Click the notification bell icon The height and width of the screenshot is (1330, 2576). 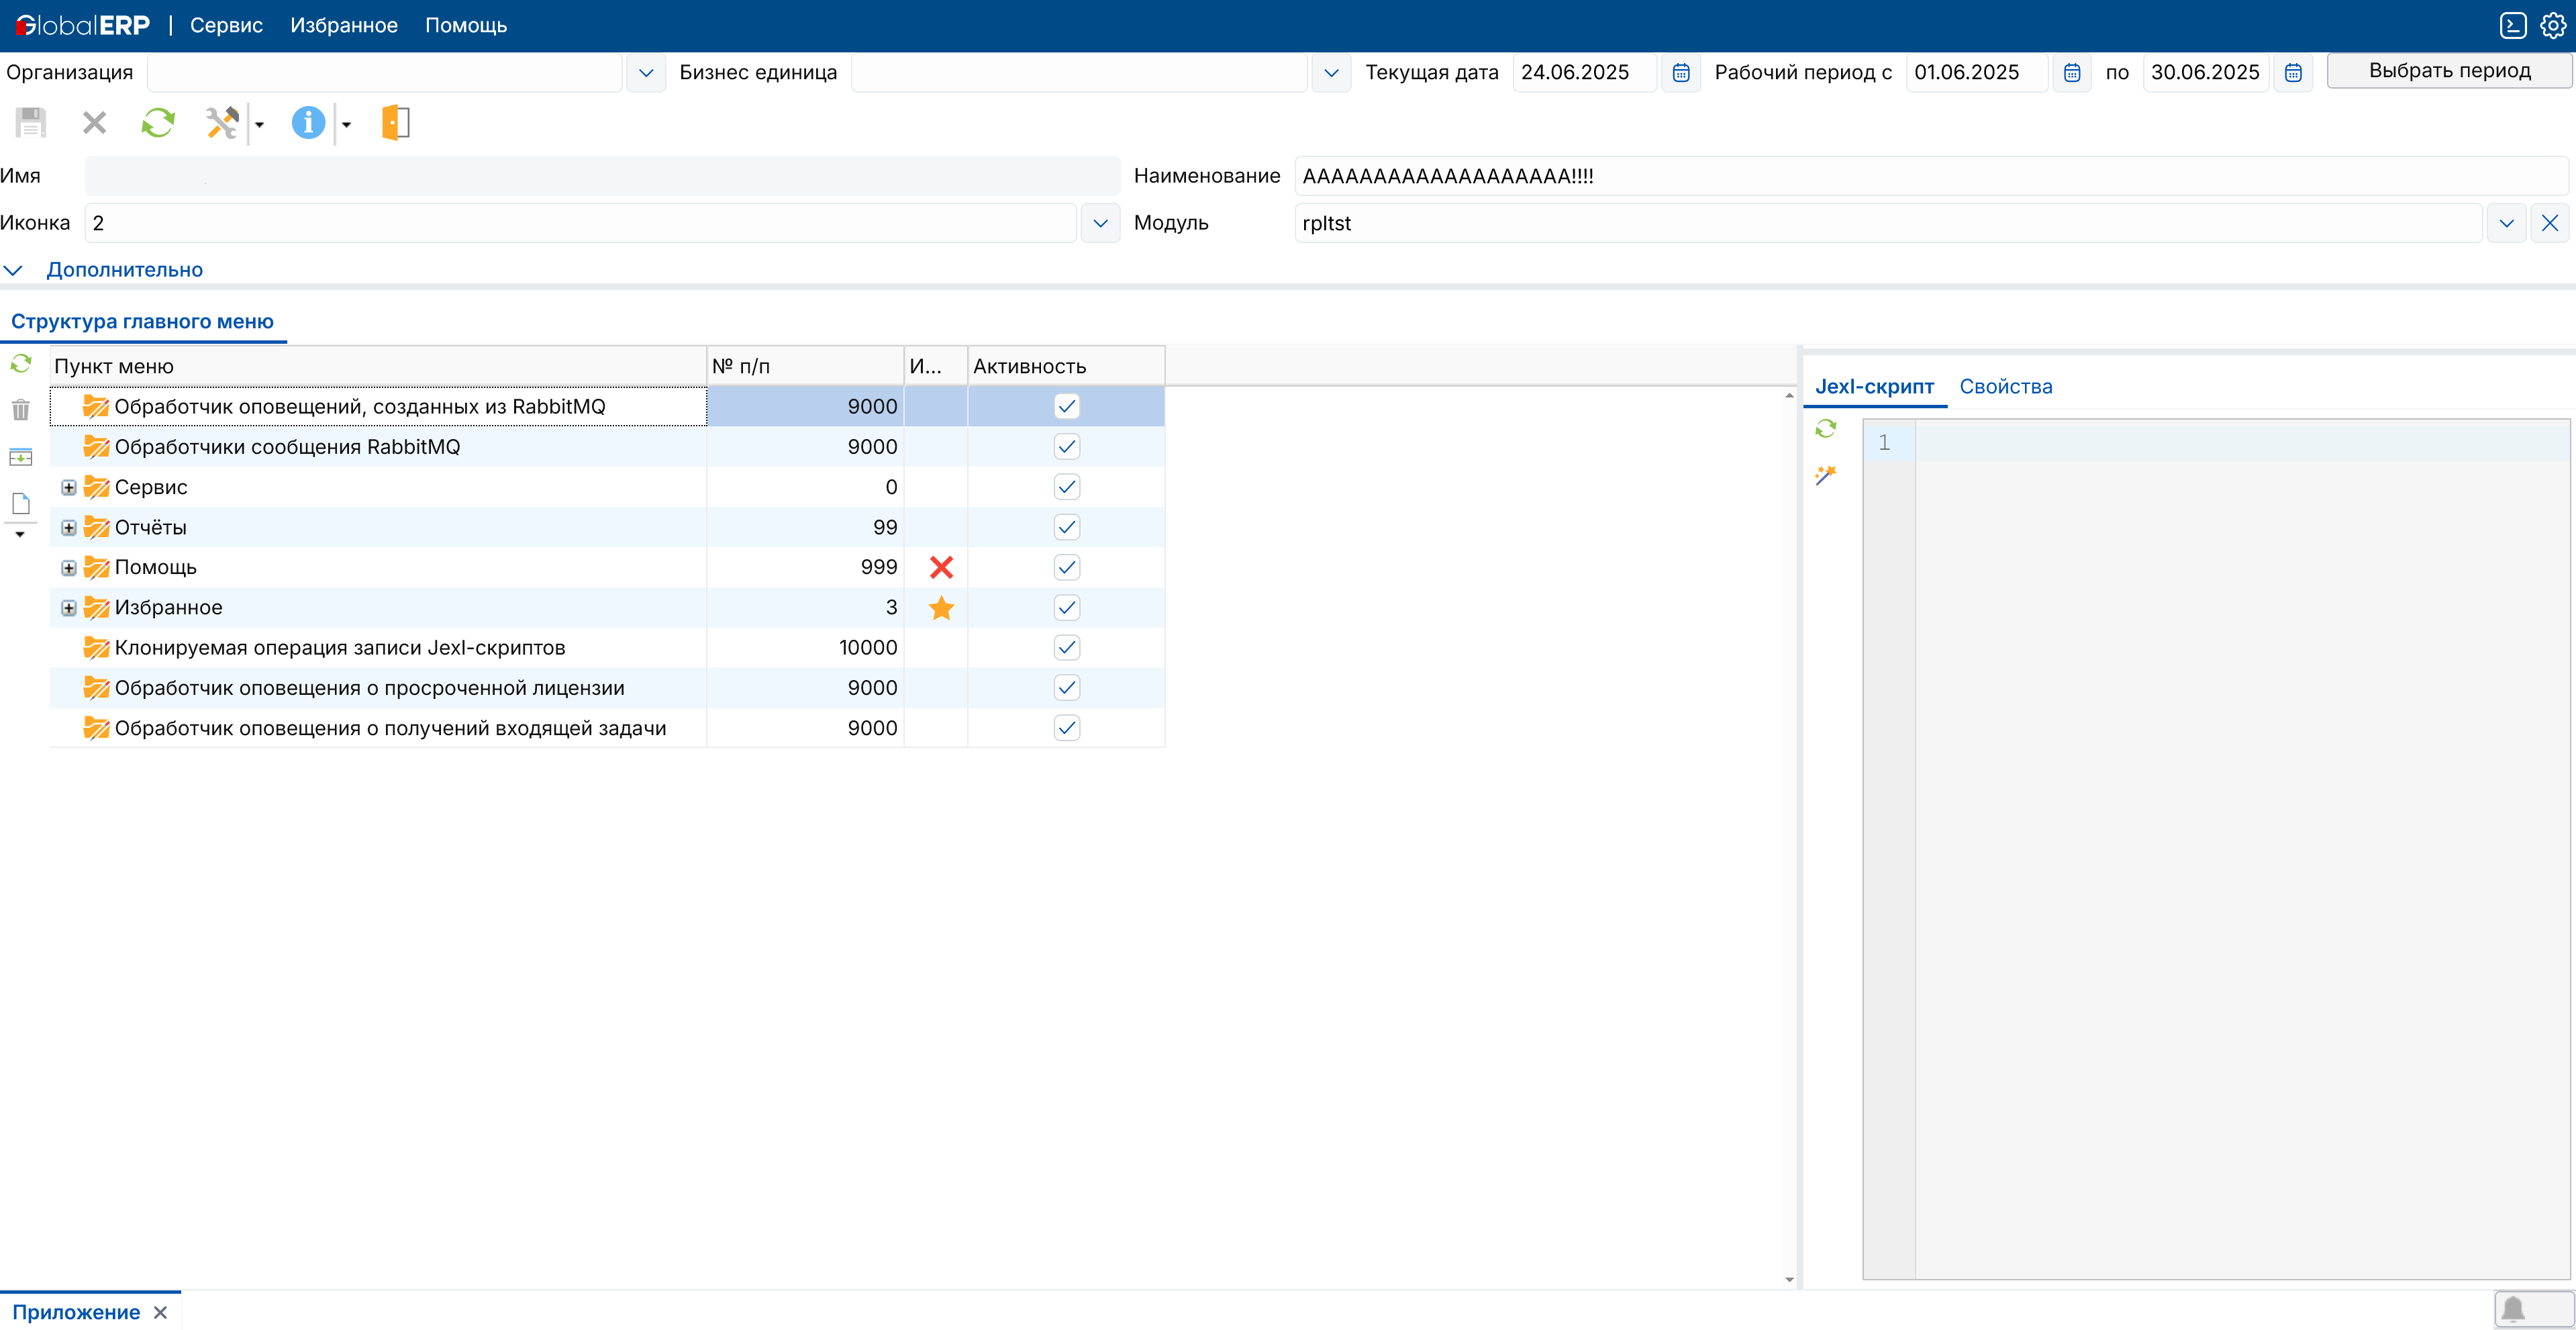[x=2512, y=1309]
